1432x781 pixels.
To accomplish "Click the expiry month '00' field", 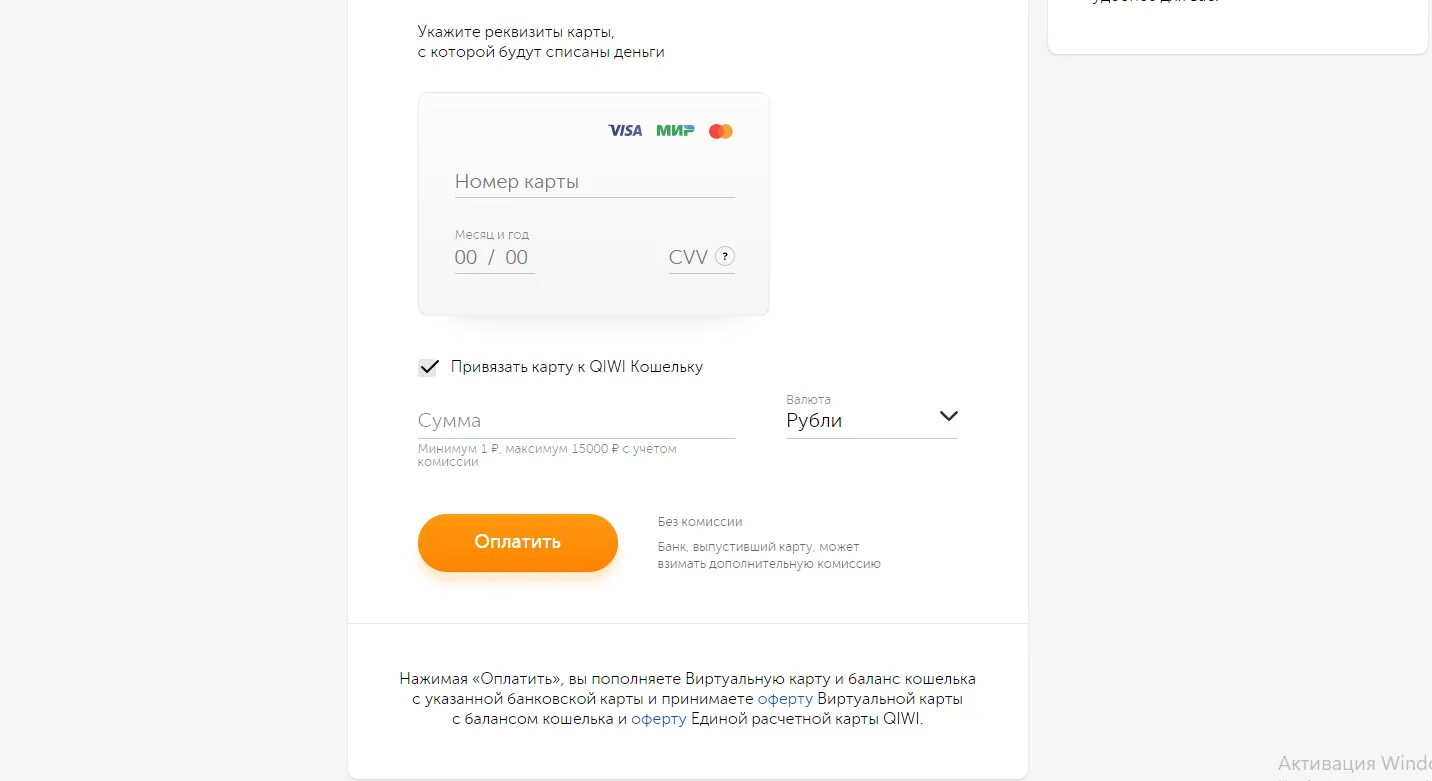I will tap(466, 257).
